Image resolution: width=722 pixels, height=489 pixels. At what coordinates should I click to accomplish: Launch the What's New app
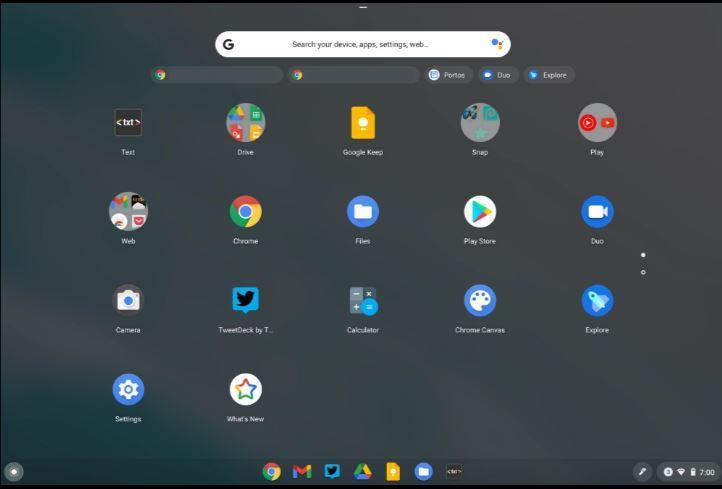click(245, 390)
